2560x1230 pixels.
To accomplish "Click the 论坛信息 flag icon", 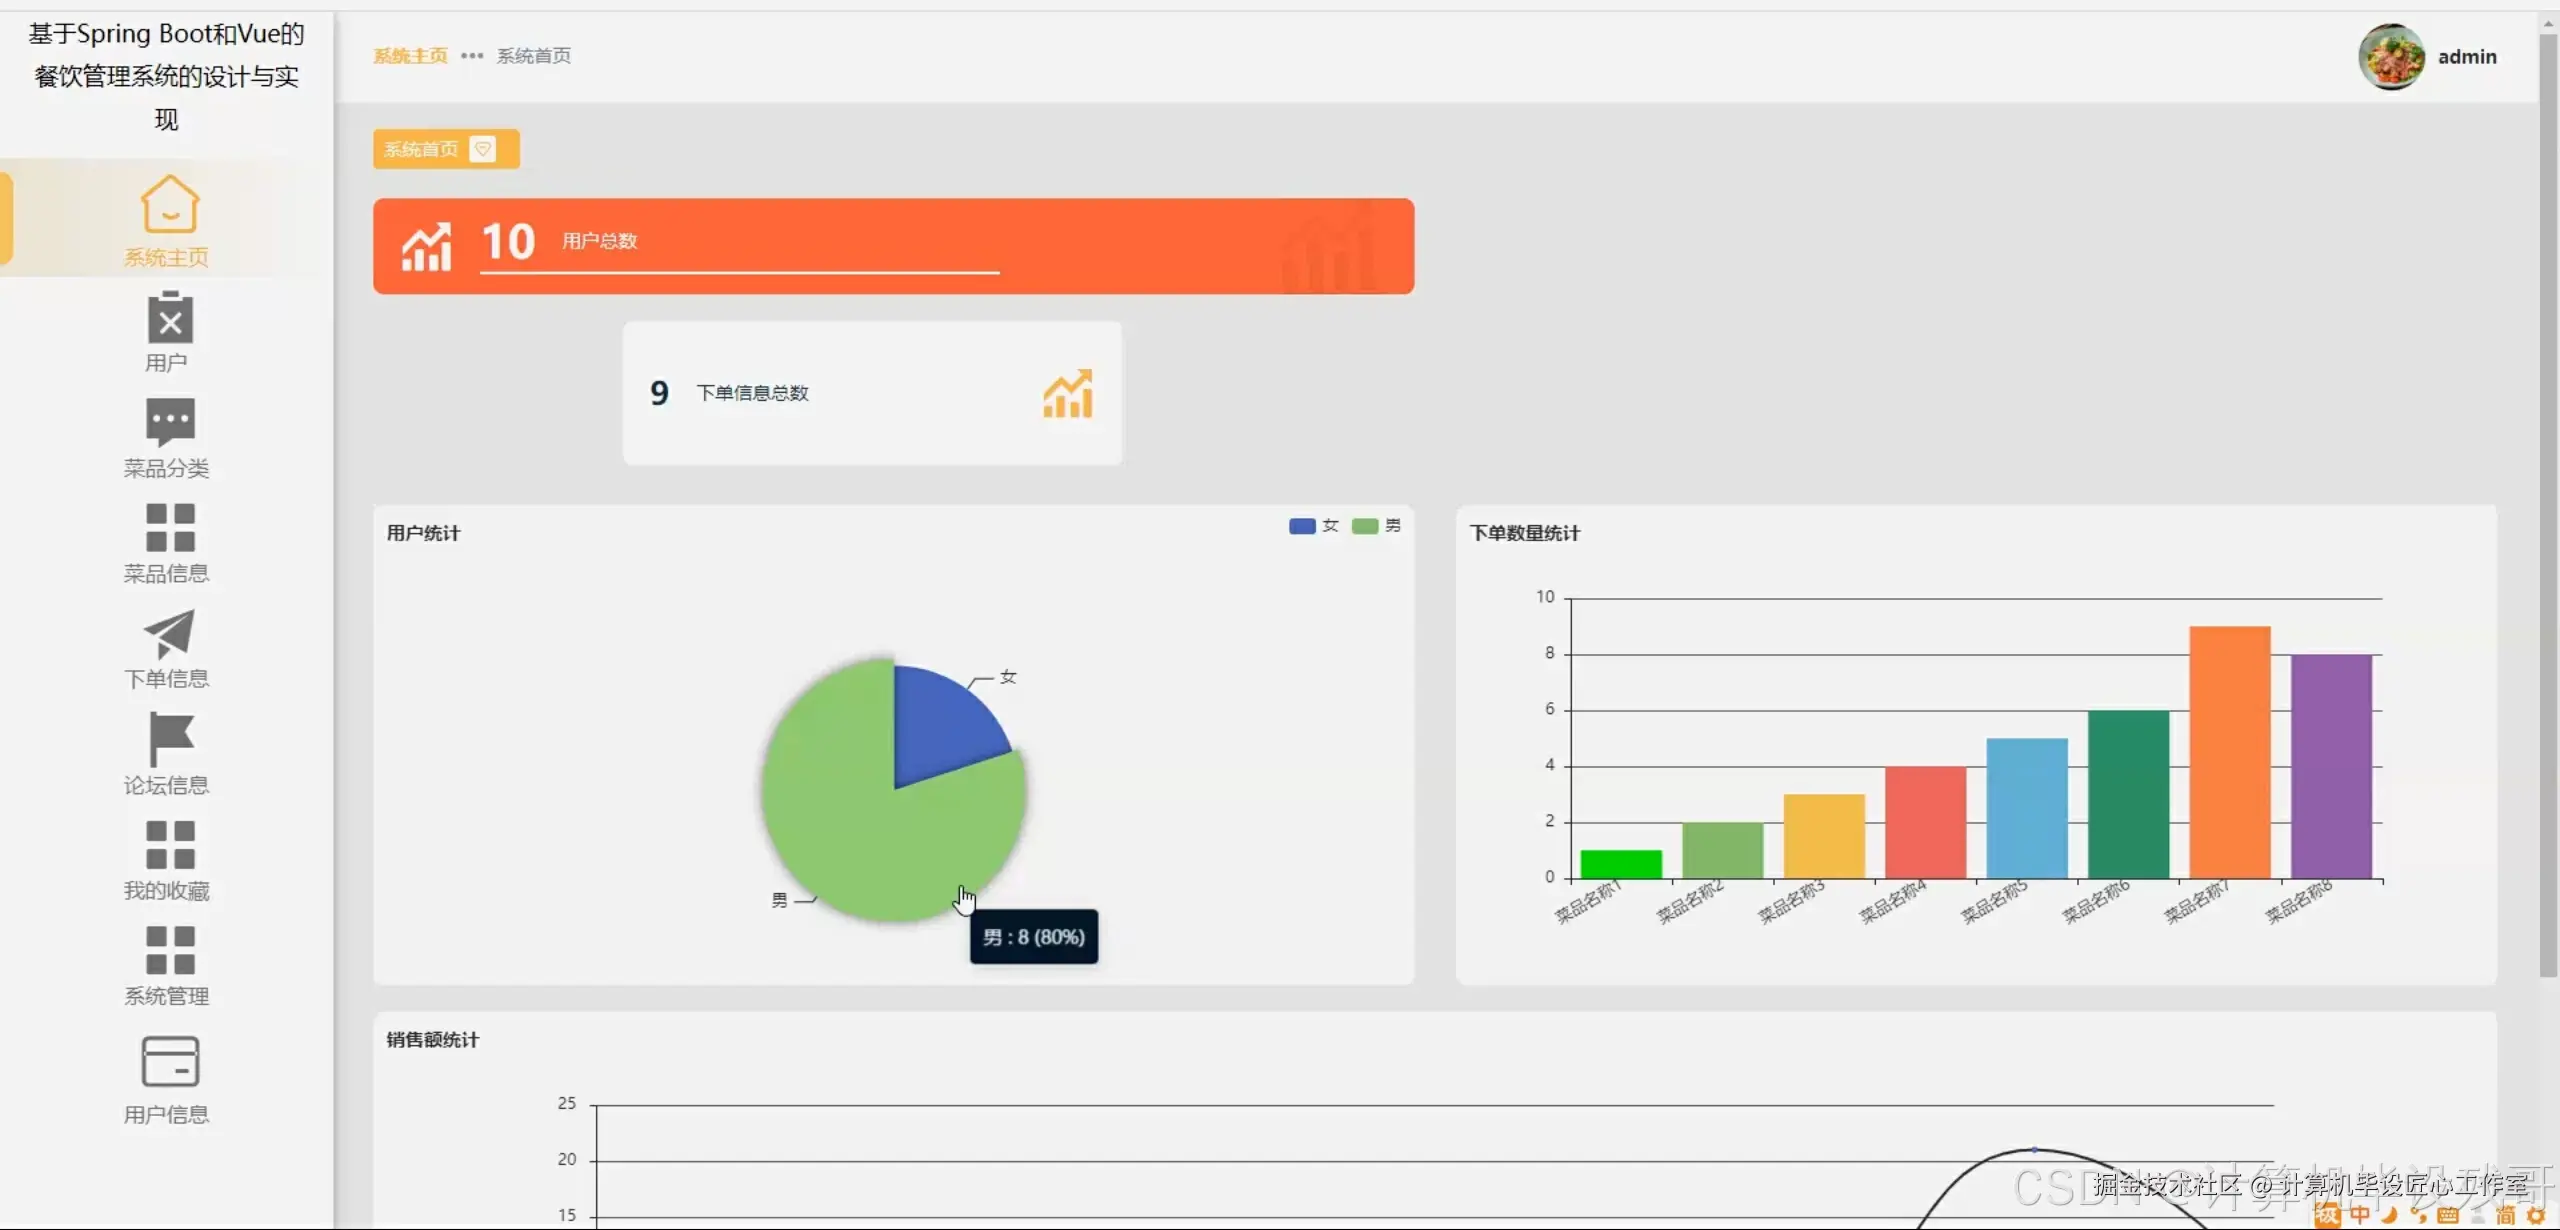I will click(169, 740).
